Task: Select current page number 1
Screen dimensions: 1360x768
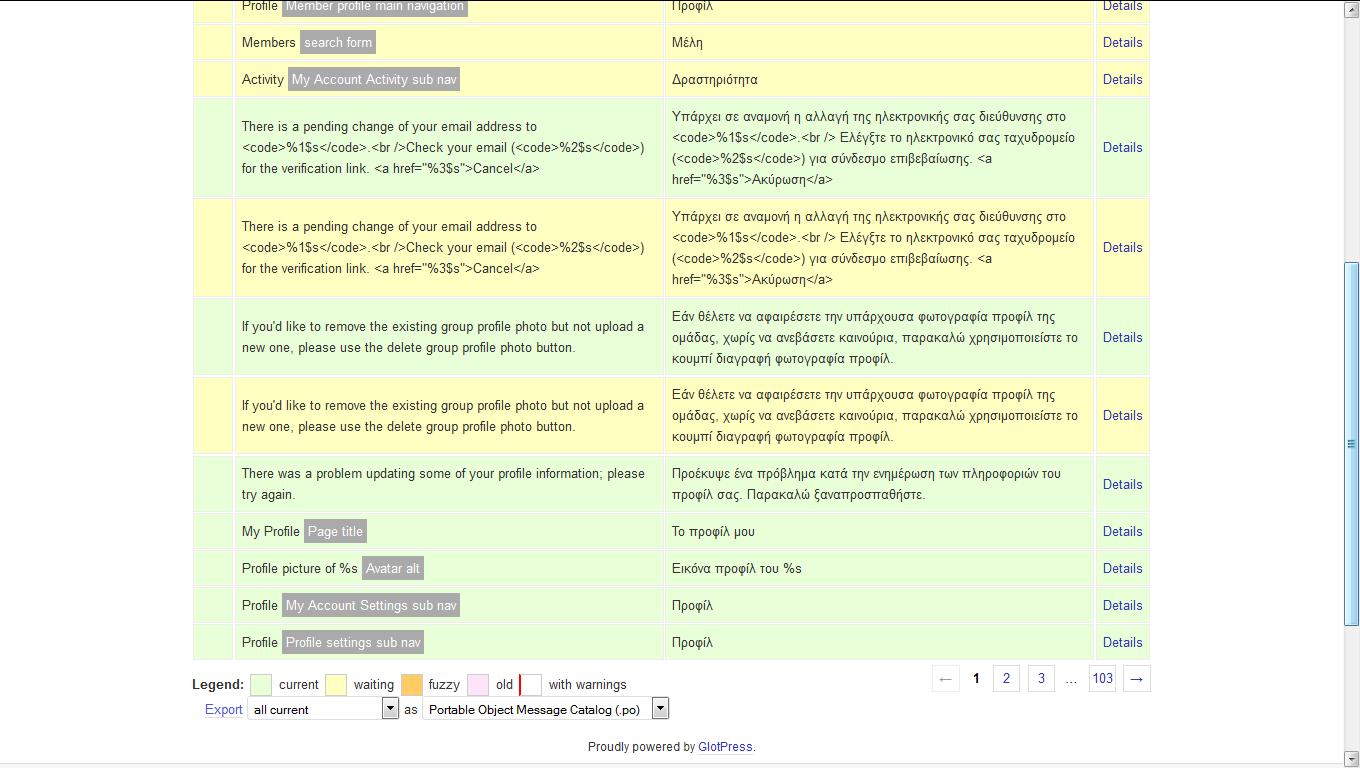Action: pyautogui.click(x=976, y=679)
